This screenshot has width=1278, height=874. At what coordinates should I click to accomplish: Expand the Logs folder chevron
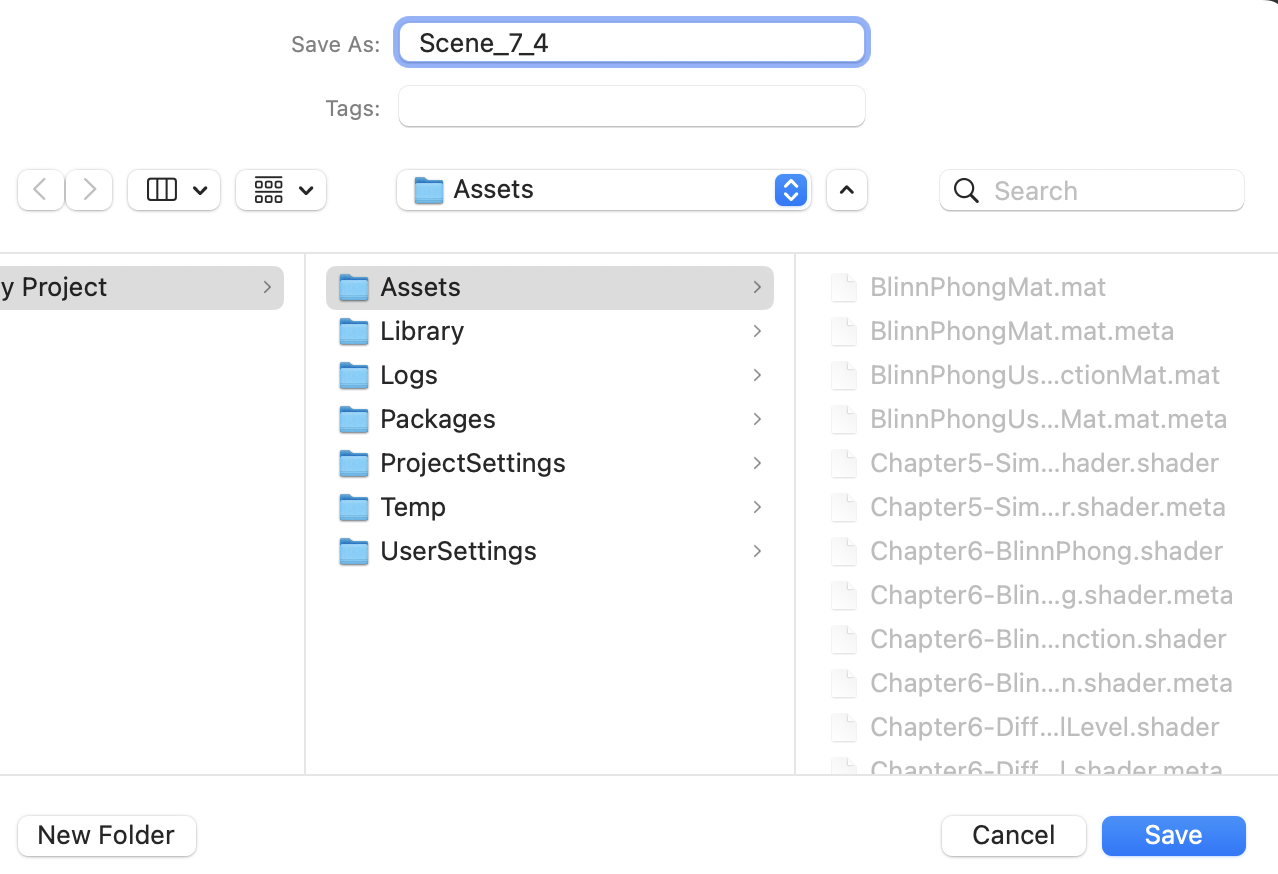point(757,375)
